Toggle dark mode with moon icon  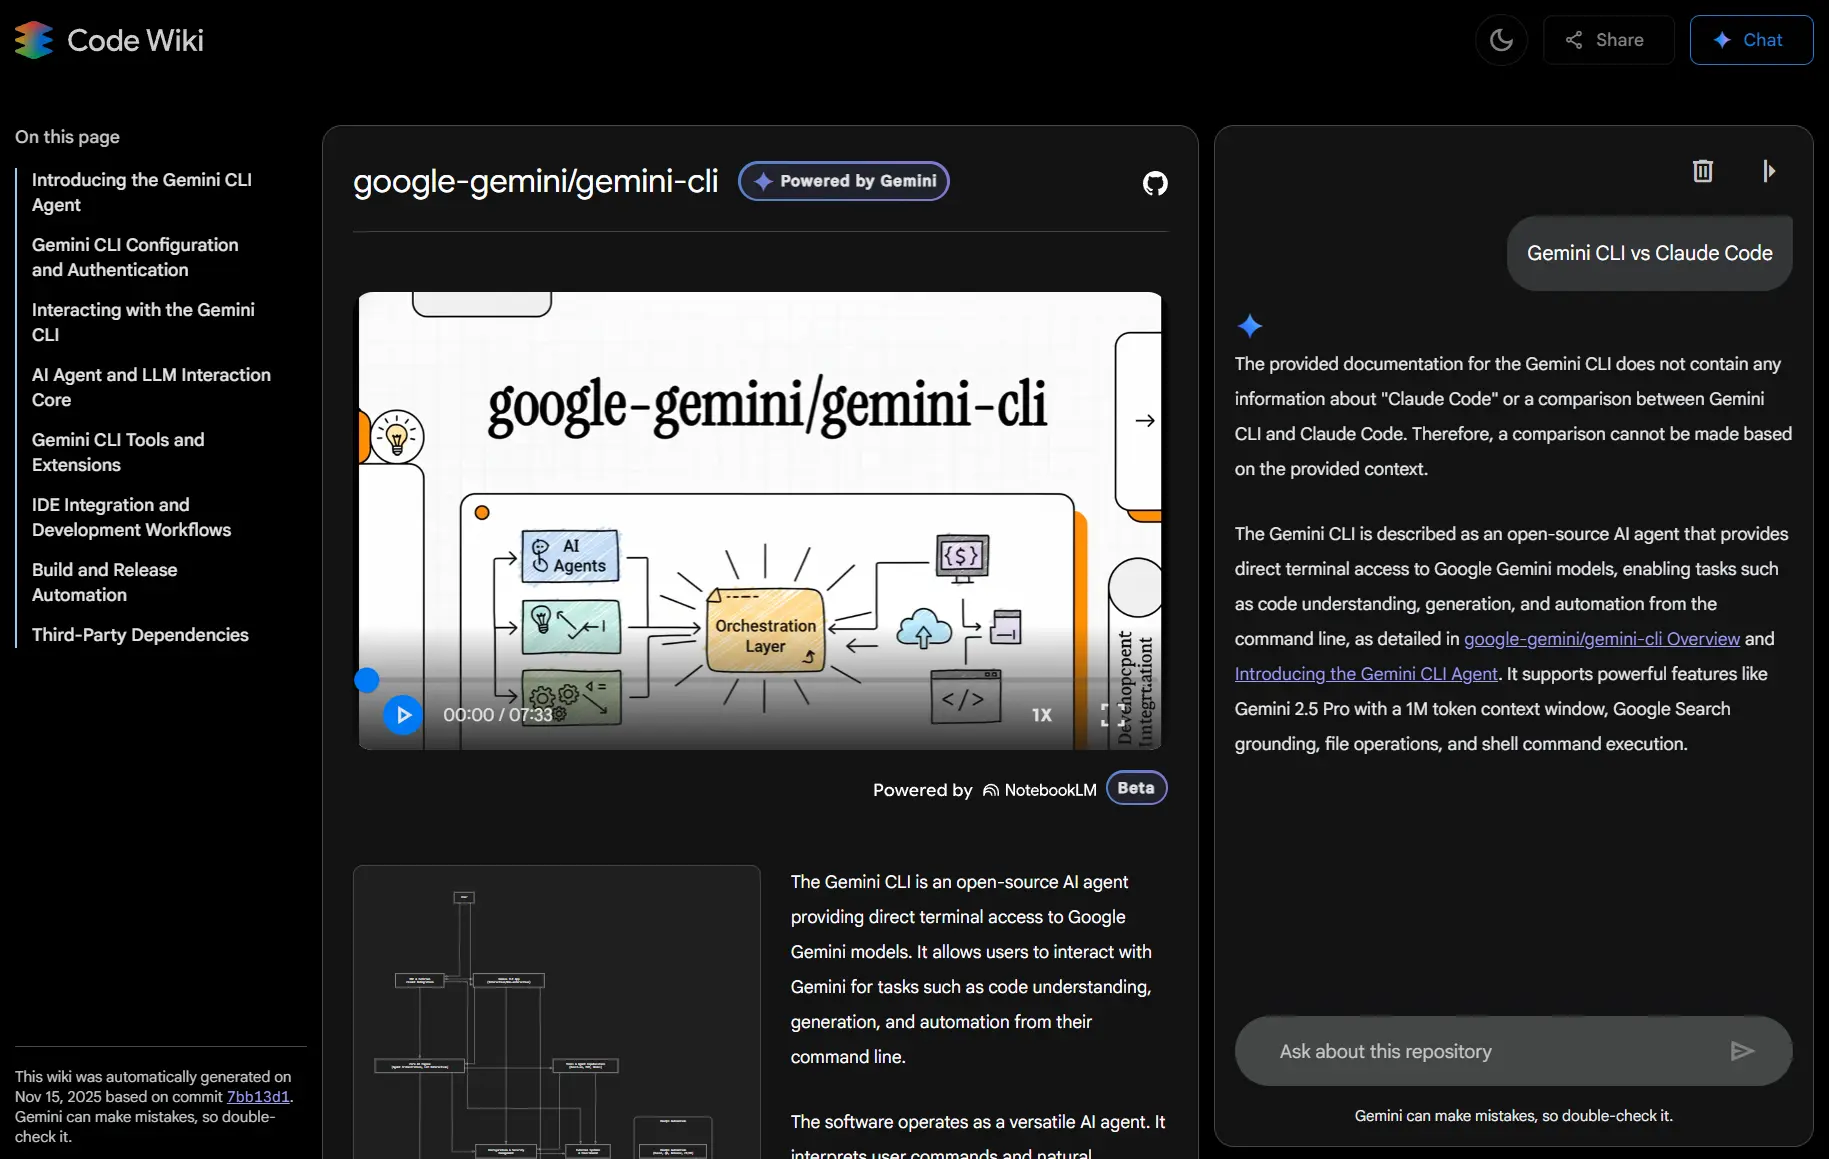pyautogui.click(x=1501, y=40)
